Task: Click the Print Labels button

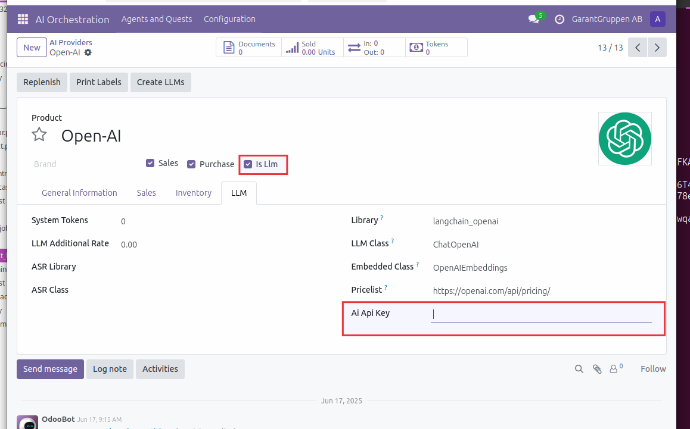Action: [99, 82]
